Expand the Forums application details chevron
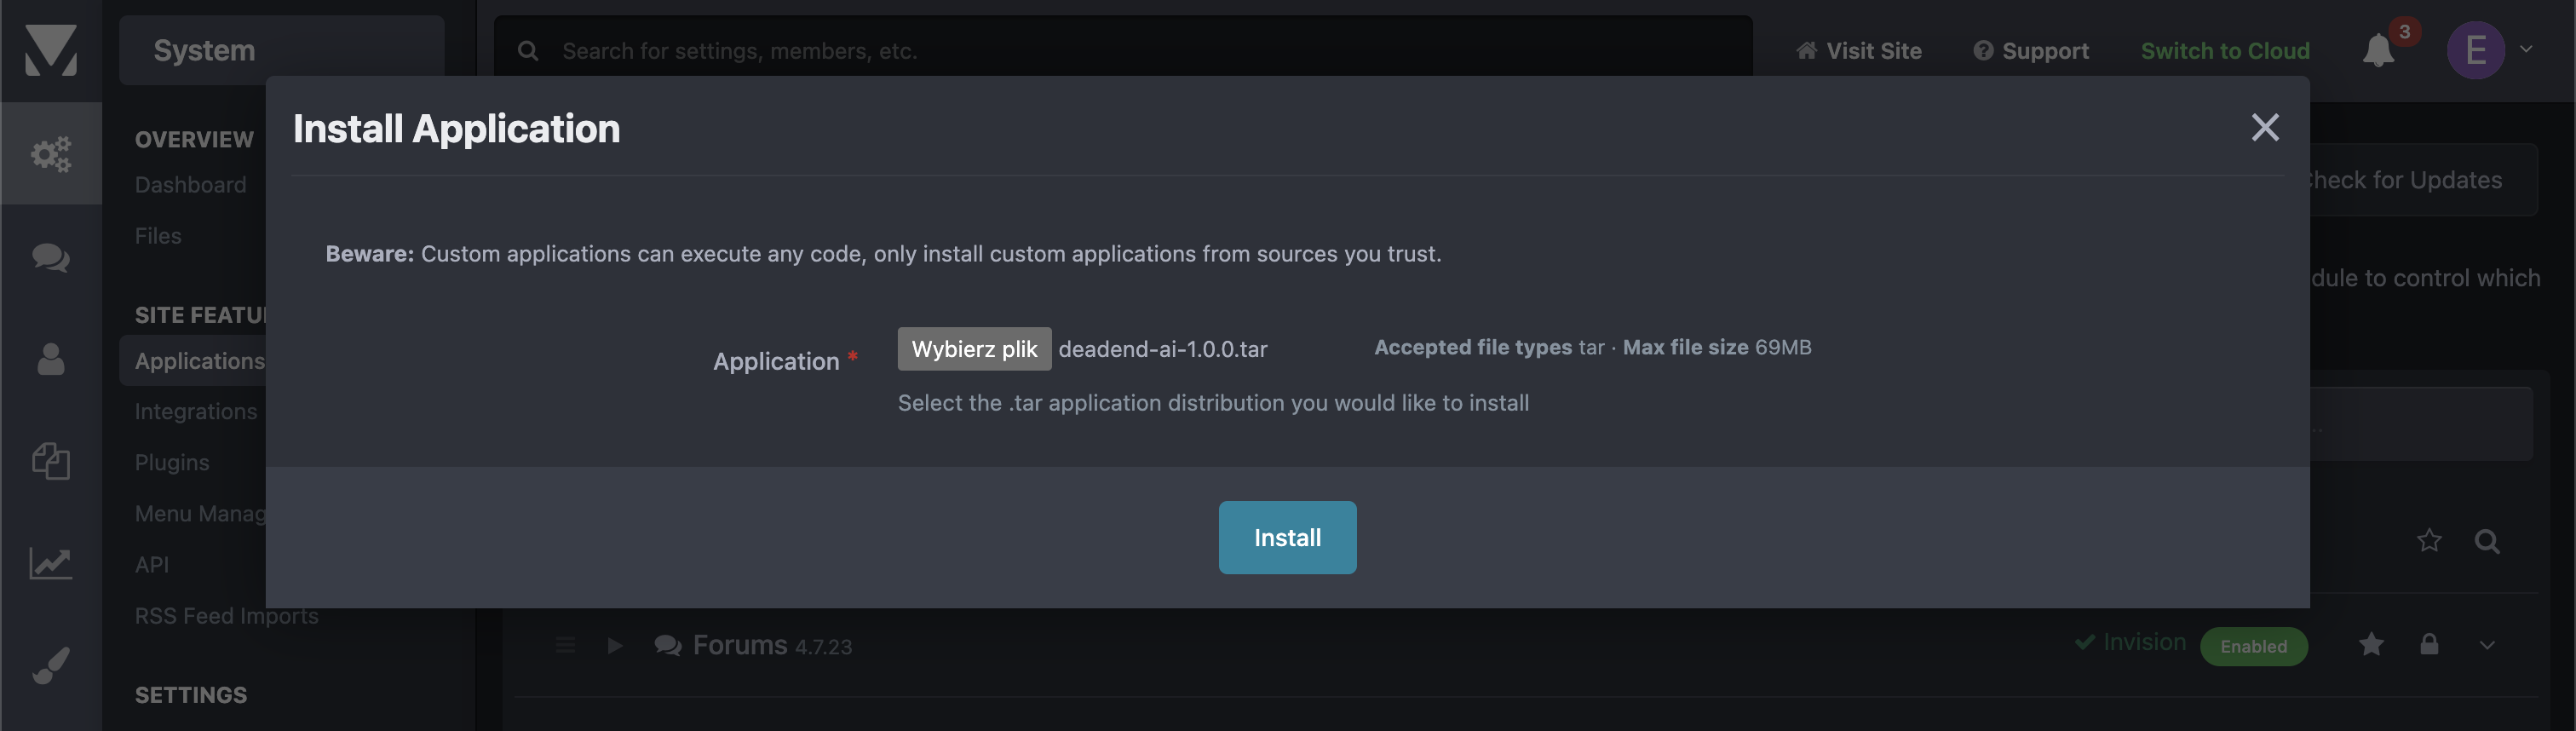Screen dimensions: 2576x731 pos(2490,646)
